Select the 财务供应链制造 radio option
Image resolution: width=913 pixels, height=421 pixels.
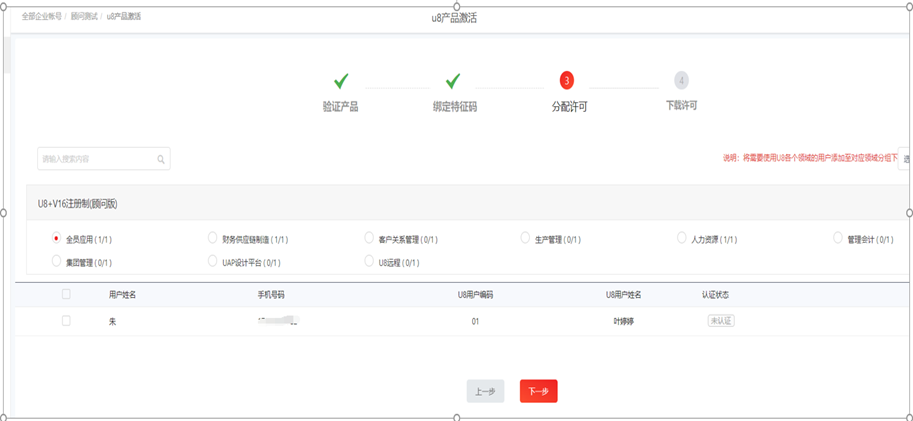pos(212,238)
